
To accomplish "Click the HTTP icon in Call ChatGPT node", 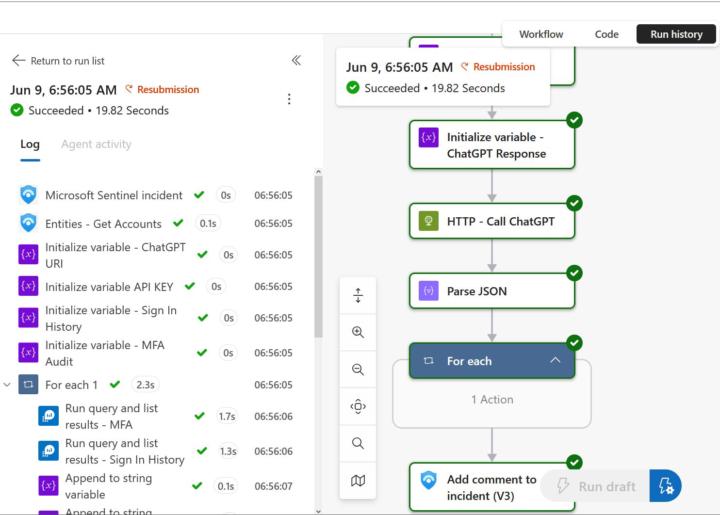I will tap(428, 221).
